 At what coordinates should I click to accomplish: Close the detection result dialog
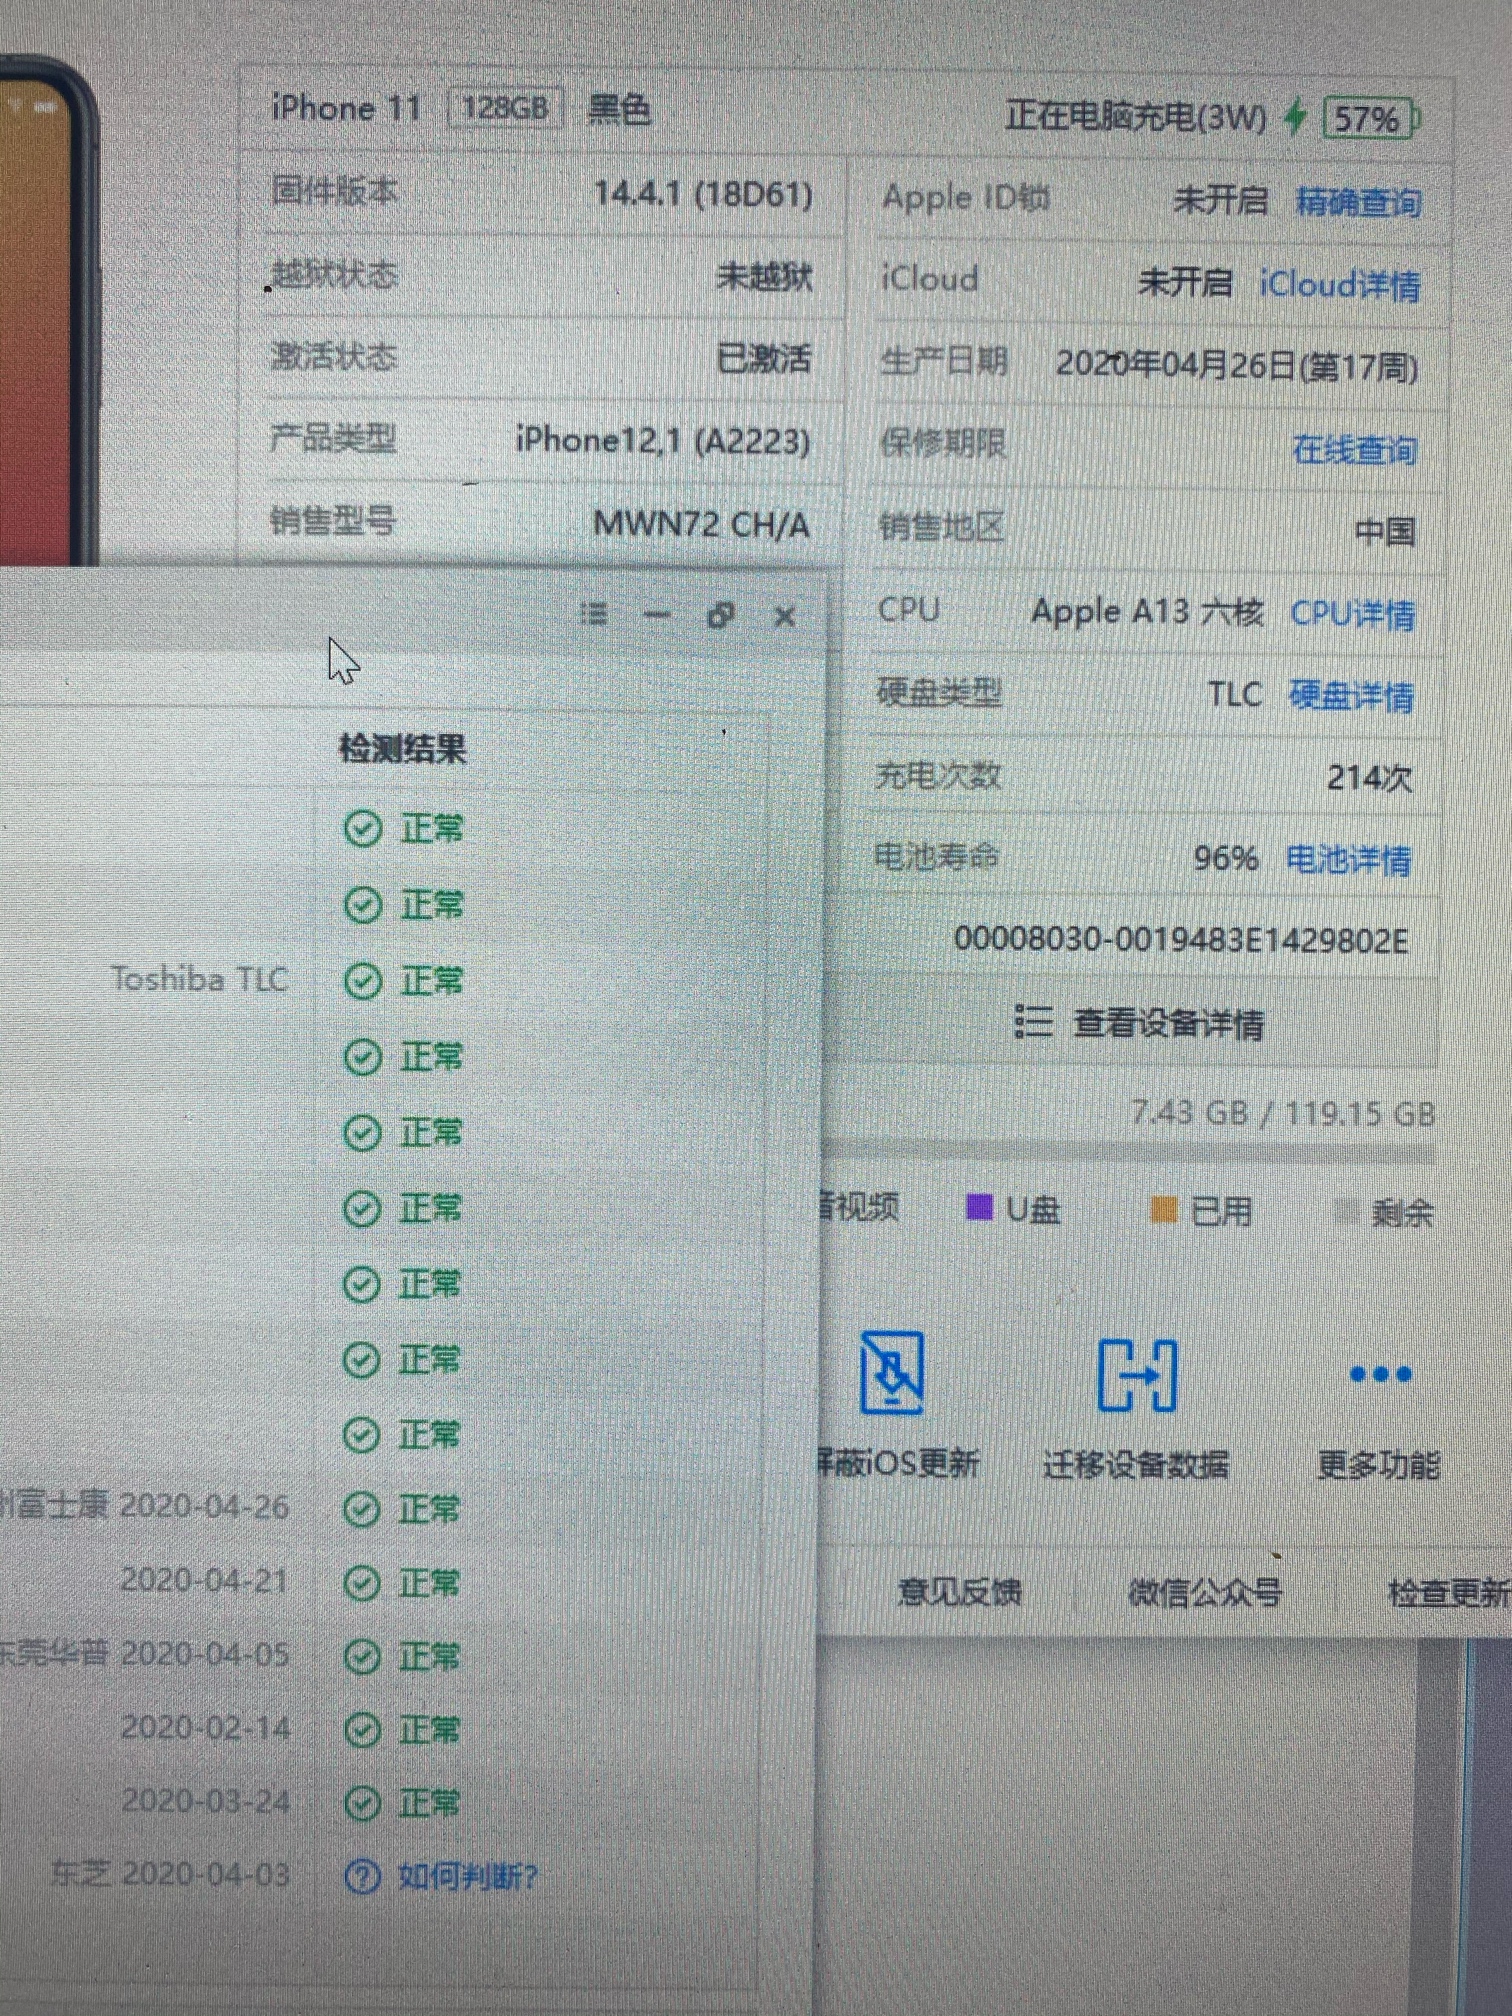point(785,617)
